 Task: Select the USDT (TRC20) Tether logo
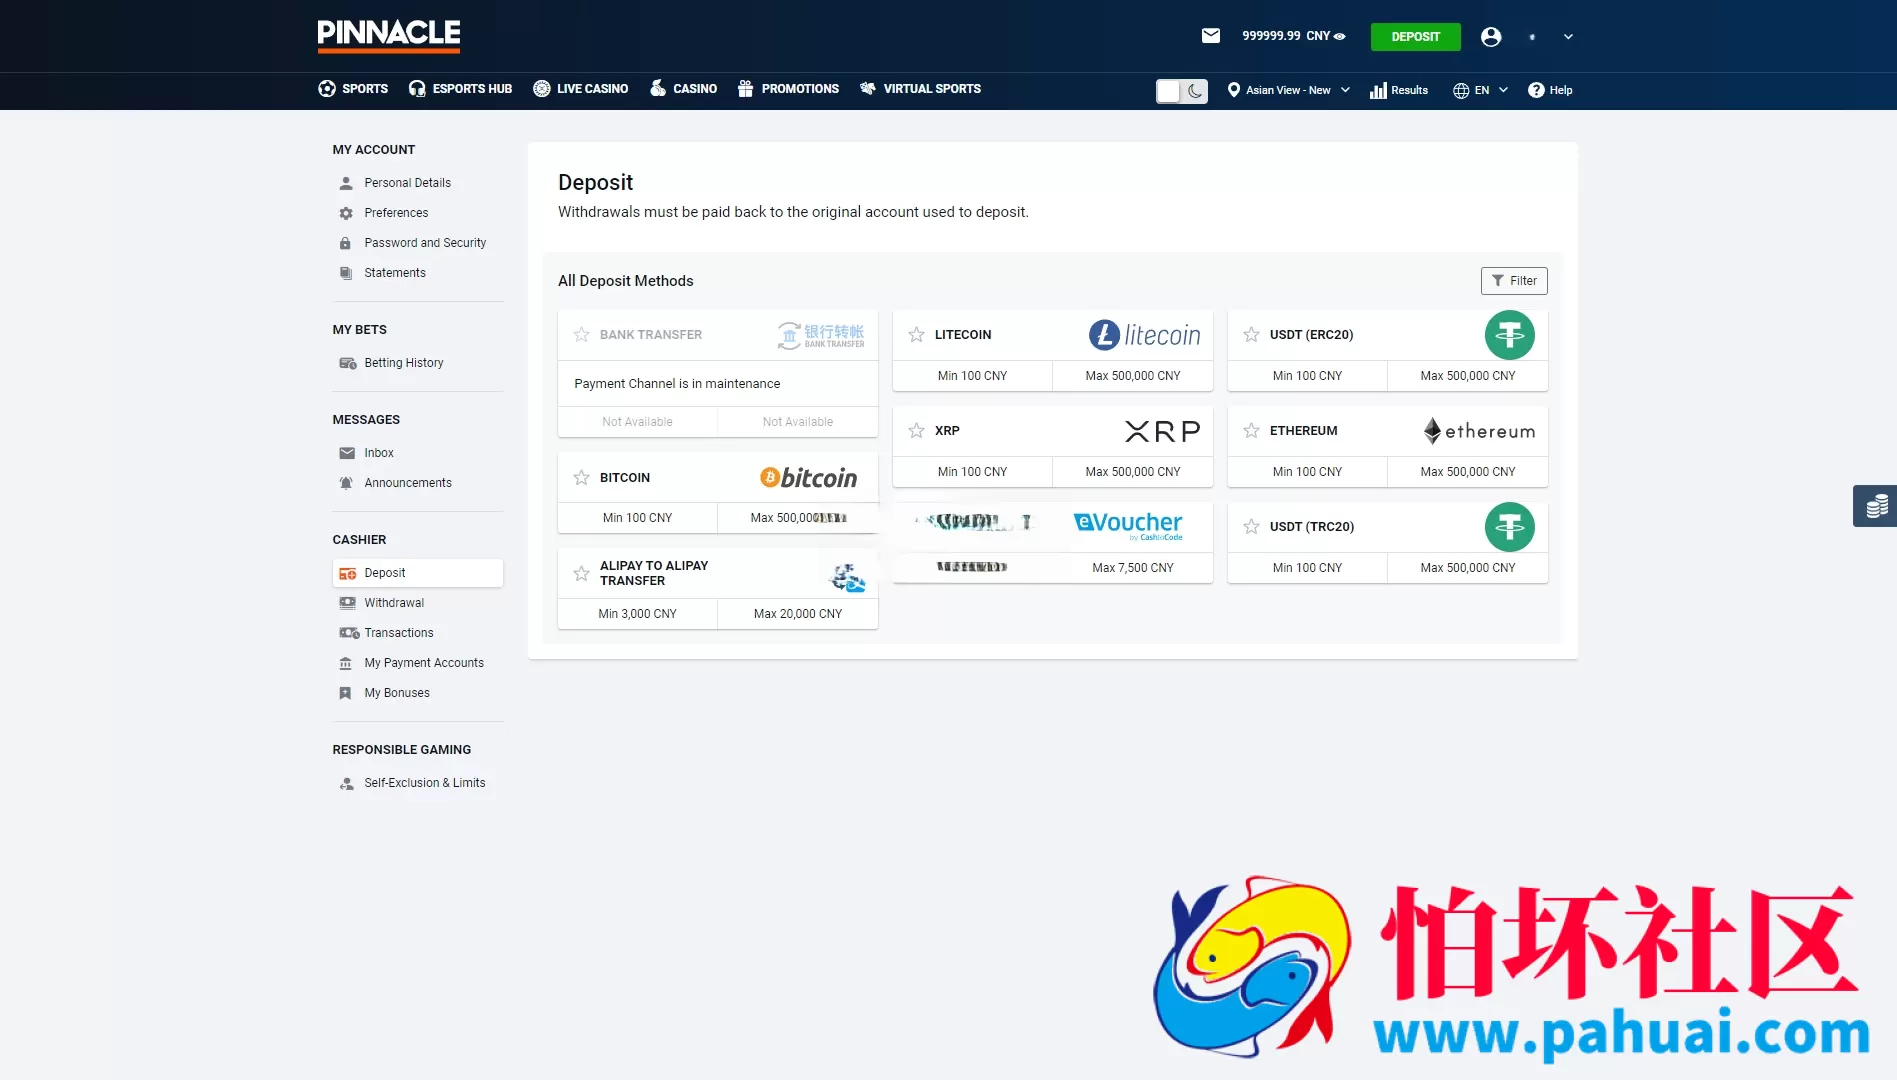click(1510, 527)
